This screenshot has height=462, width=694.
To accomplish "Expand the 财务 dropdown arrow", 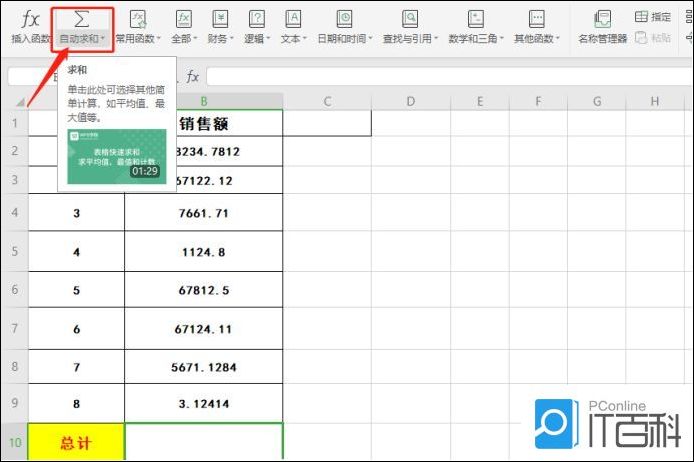I will click(231, 39).
